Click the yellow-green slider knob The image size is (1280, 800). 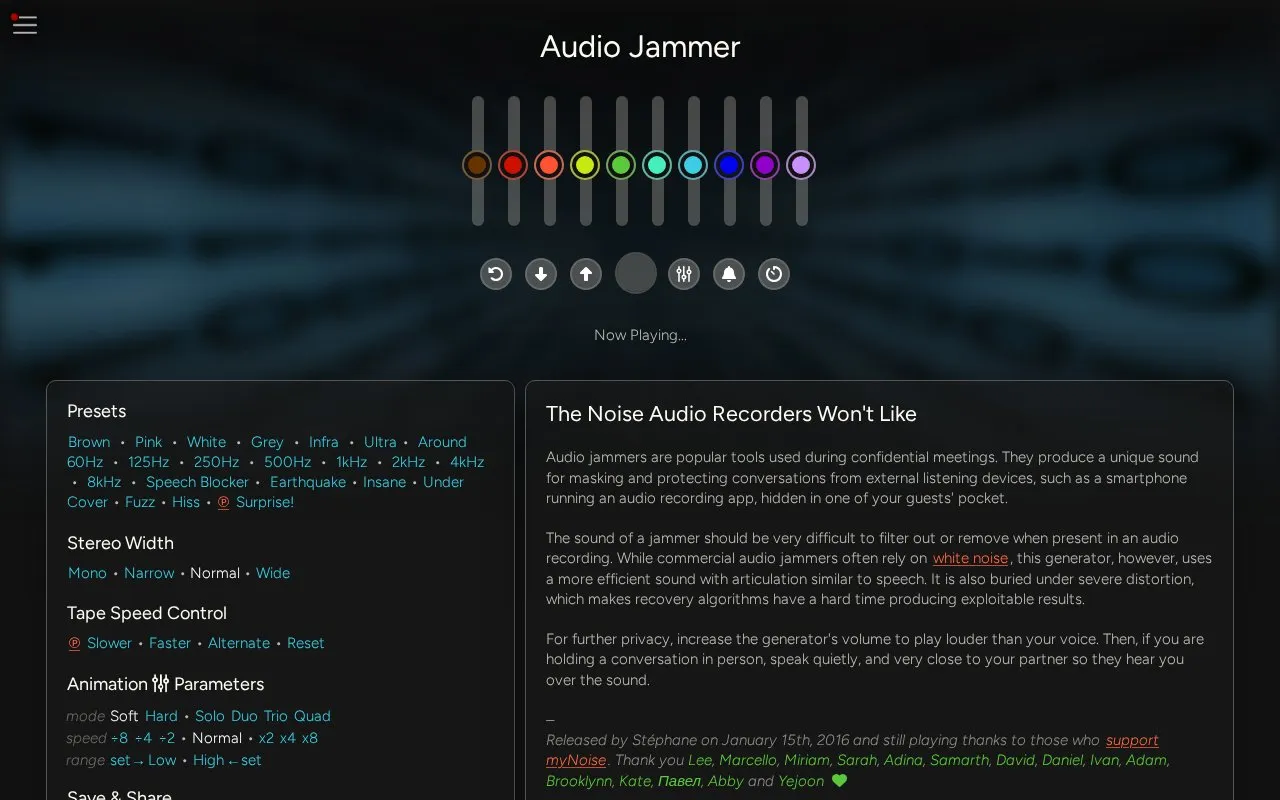coord(585,165)
